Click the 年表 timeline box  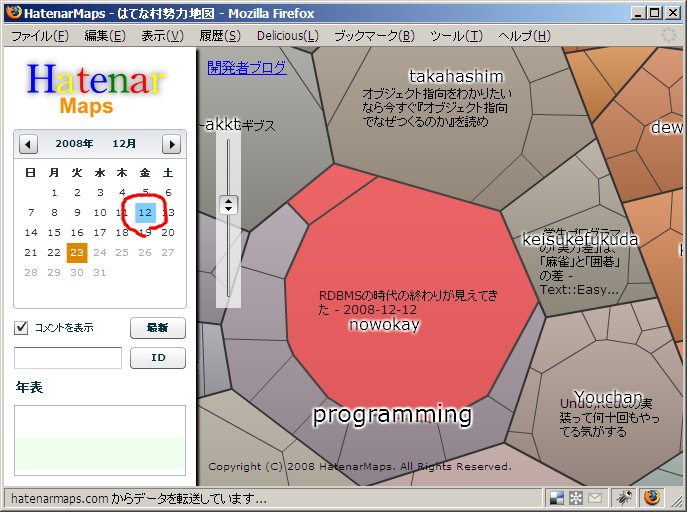point(100,440)
